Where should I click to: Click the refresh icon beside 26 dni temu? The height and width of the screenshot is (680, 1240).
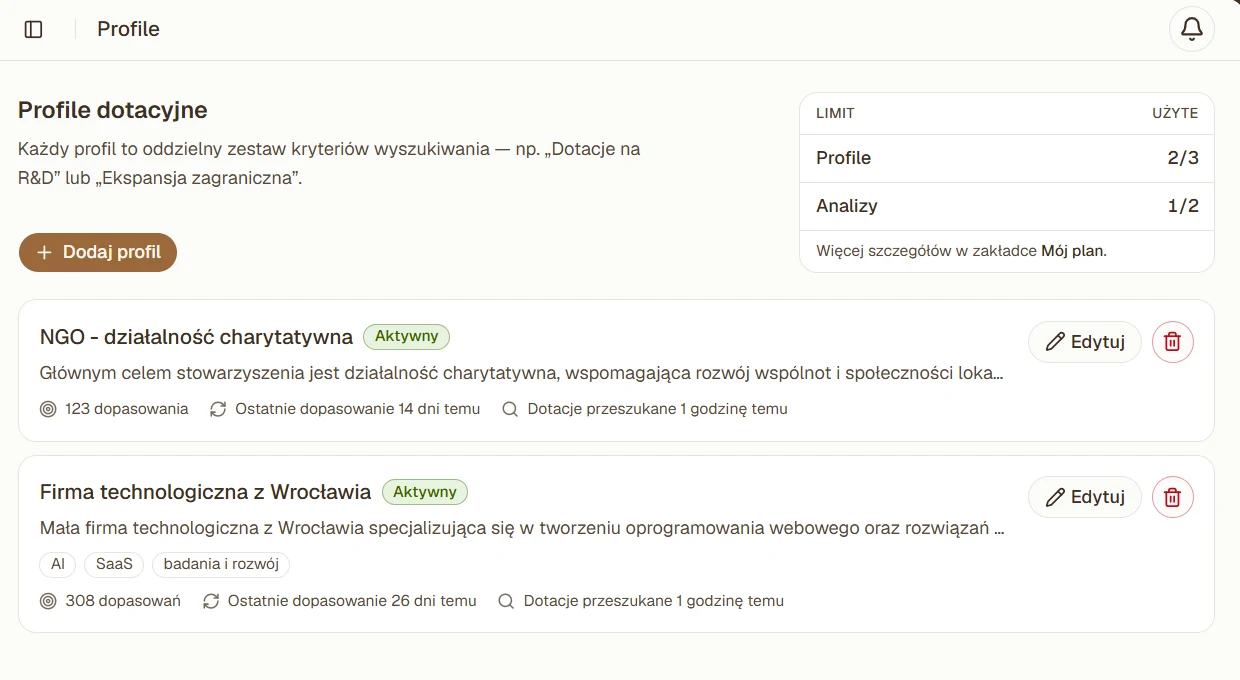[211, 601]
